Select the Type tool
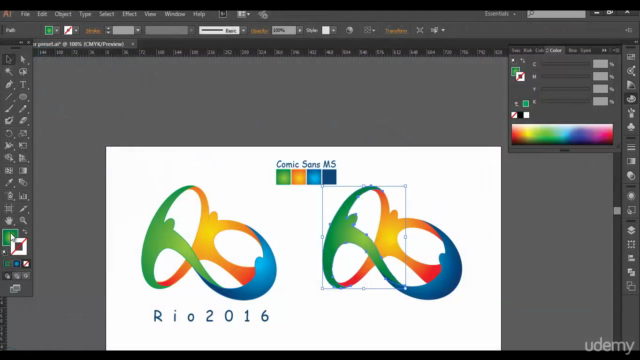 [x=23, y=84]
